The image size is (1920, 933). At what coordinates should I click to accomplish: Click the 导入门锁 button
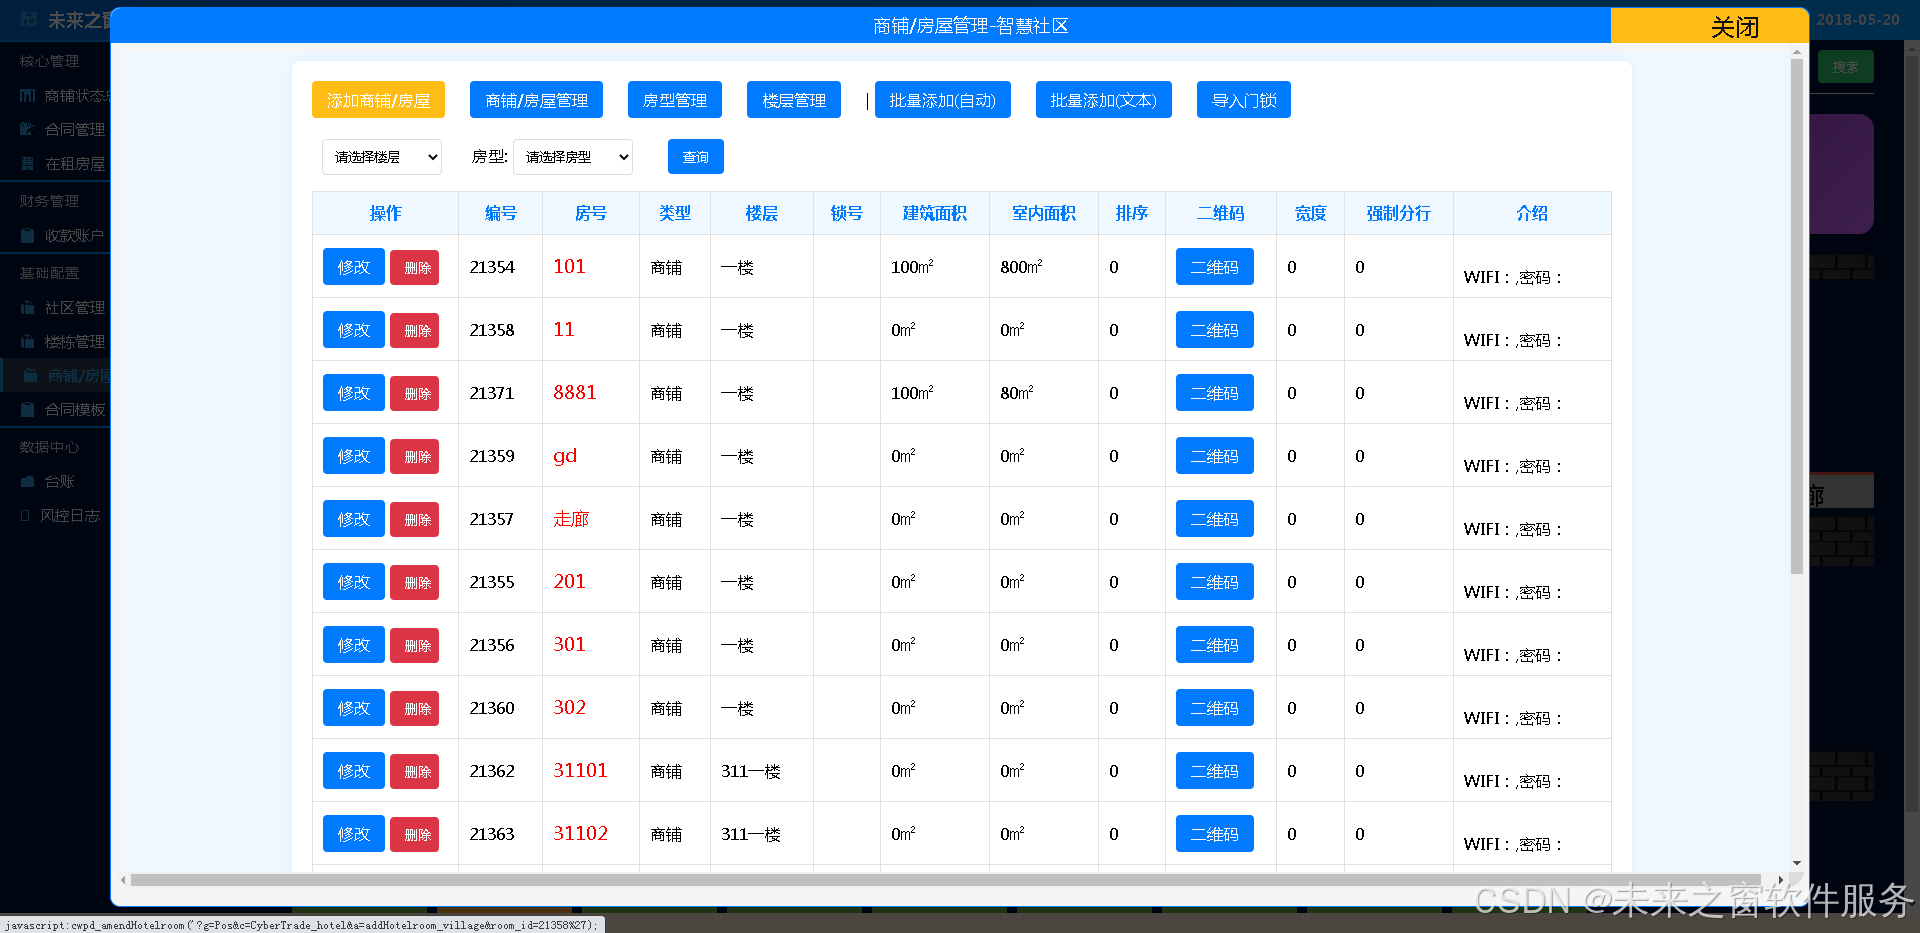click(1243, 100)
